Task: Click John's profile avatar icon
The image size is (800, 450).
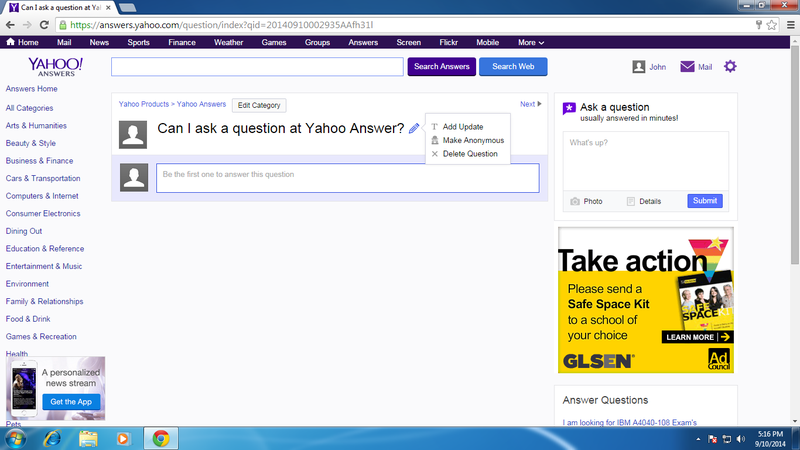Action: tap(639, 67)
